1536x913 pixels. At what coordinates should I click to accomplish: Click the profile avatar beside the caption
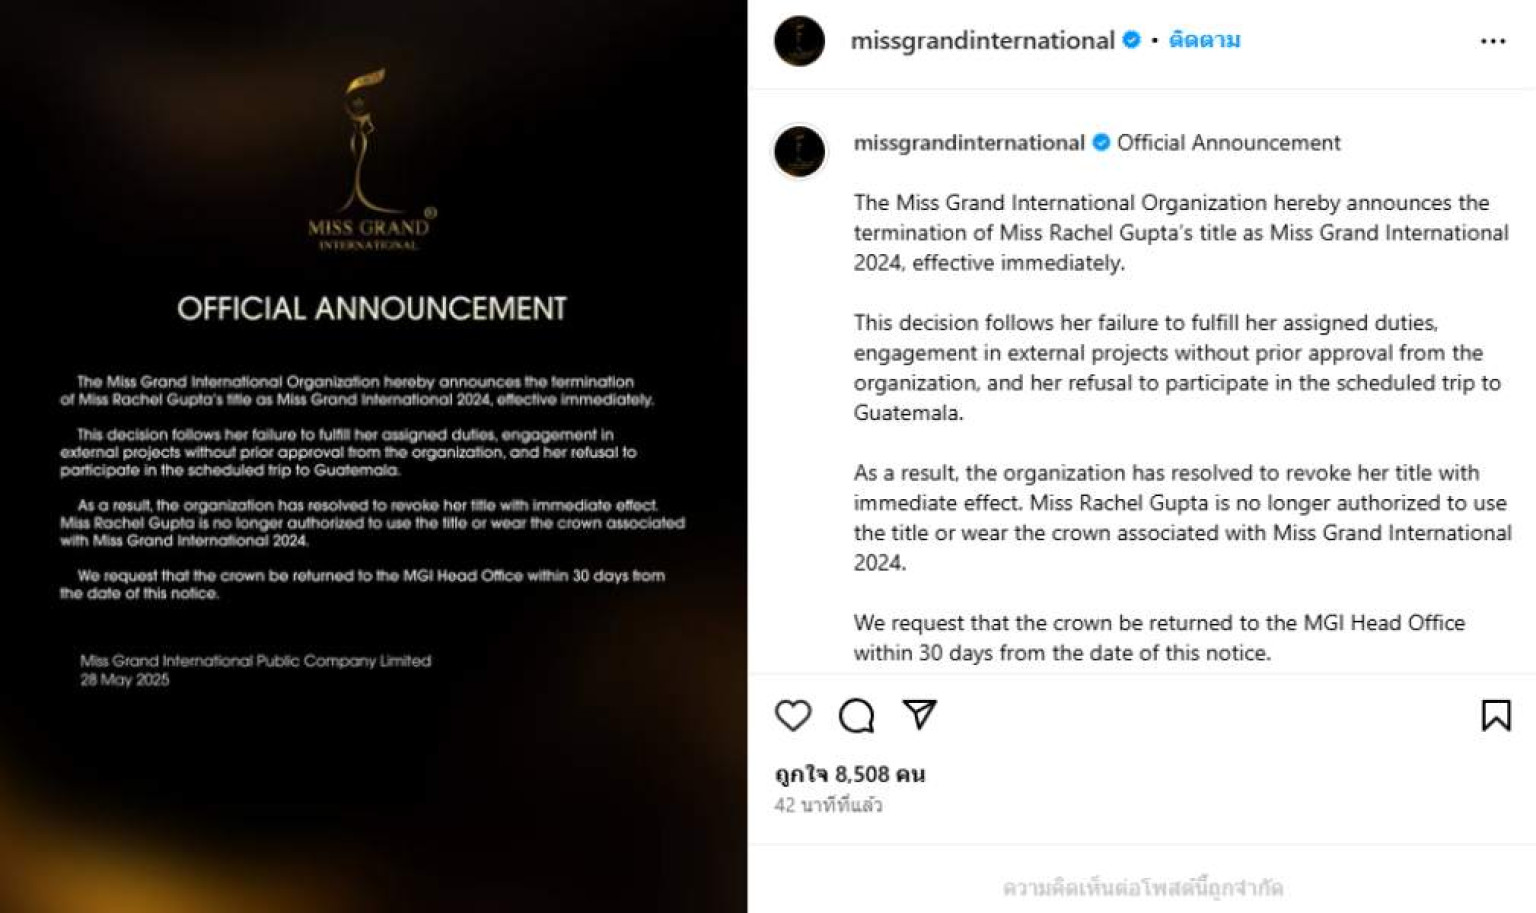click(x=799, y=151)
